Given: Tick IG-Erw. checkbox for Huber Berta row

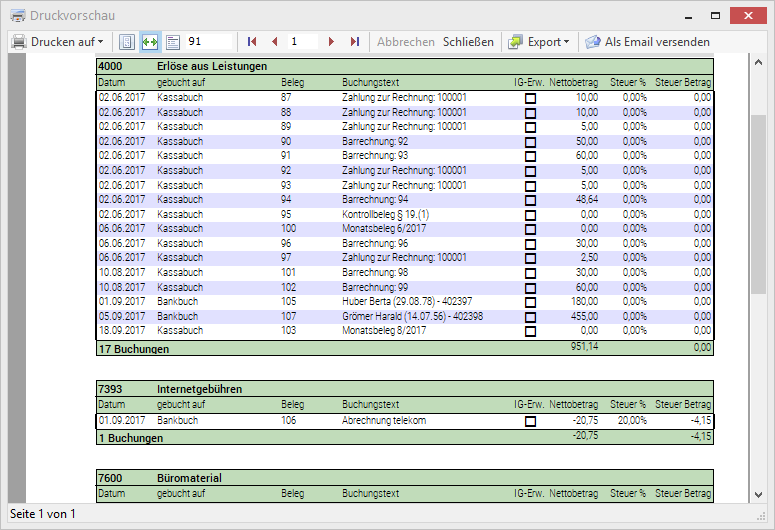Looking at the screenshot, I should point(530,302).
